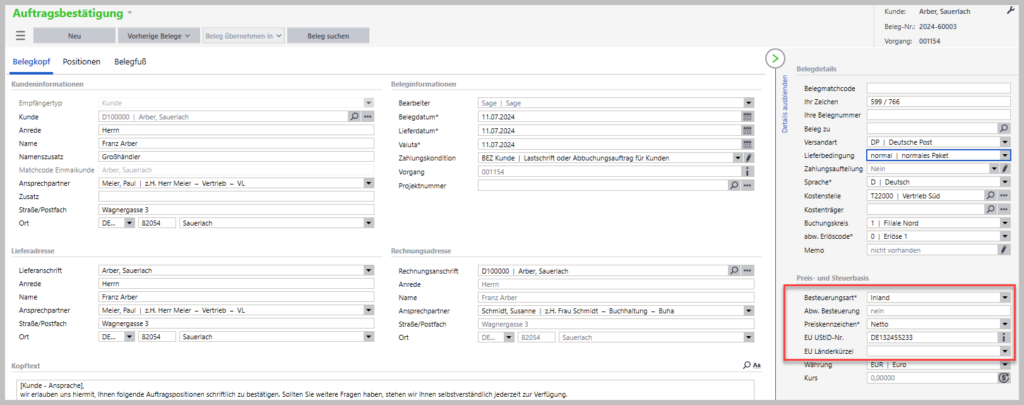Show Vorgang info via info icon
This screenshot has height=405, width=1024.
[747, 172]
